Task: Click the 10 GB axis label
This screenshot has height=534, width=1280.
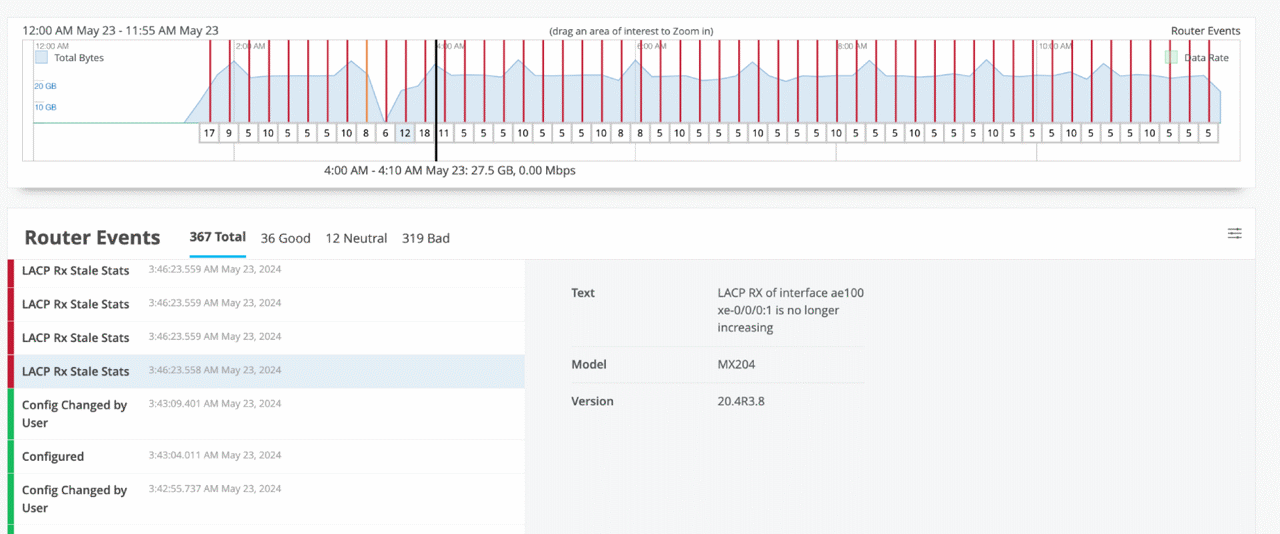Action: click(45, 107)
